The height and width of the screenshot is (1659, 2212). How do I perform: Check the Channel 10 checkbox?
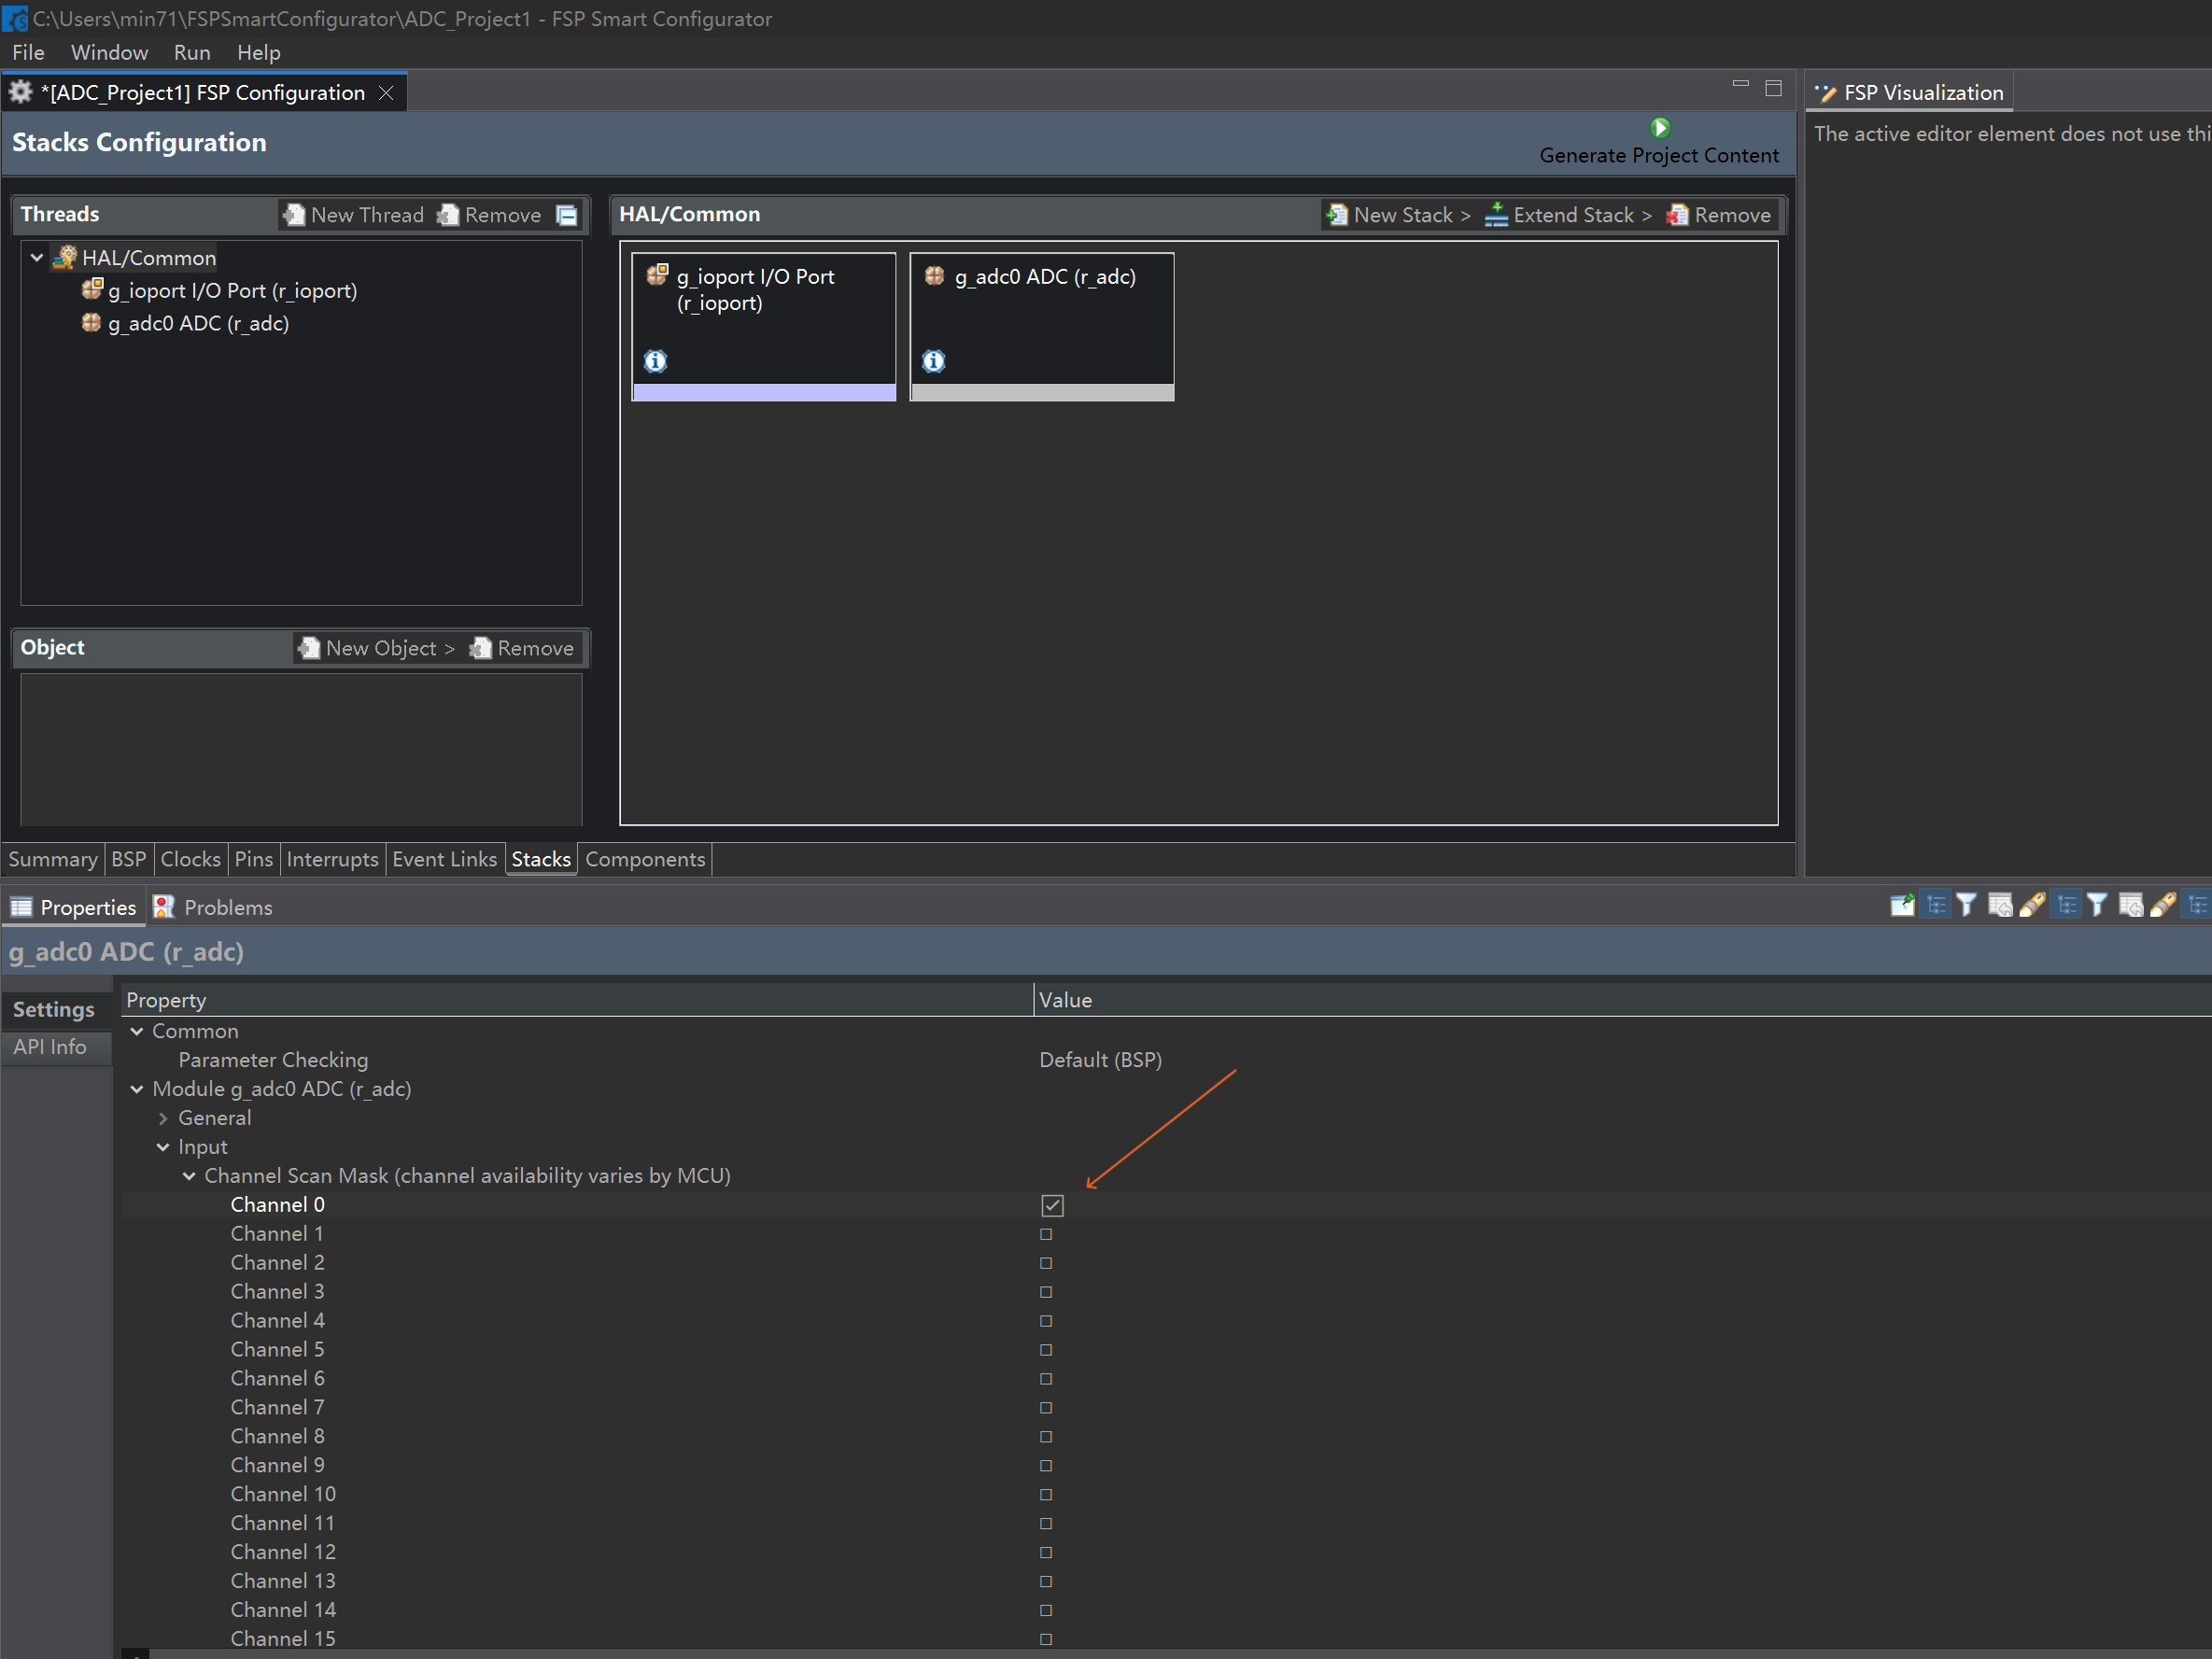(x=1046, y=1495)
